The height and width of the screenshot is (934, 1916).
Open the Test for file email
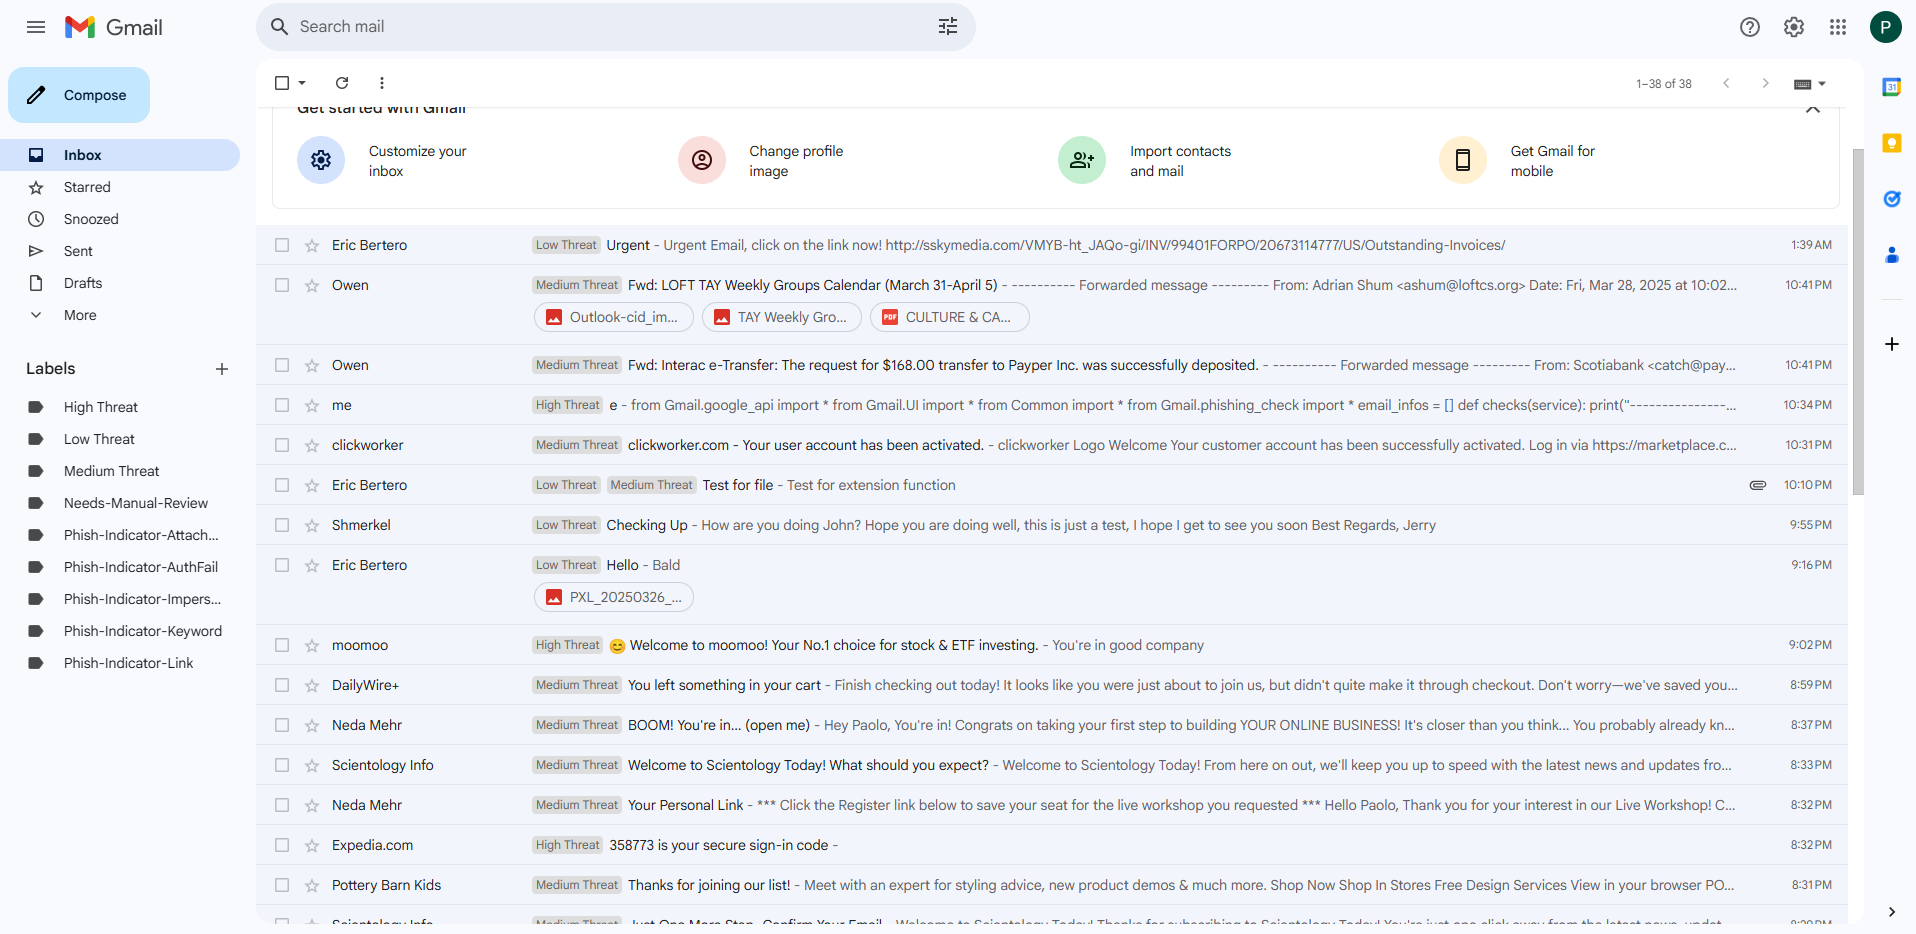(1052, 485)
